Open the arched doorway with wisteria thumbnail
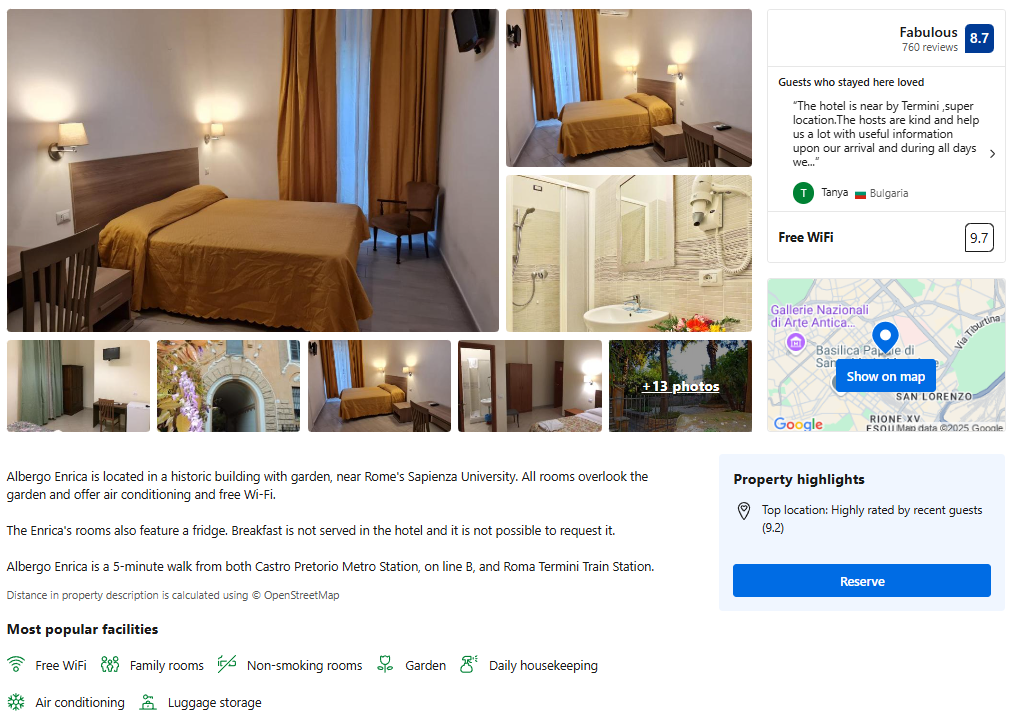1018x726 pixels. pos(229,386)
